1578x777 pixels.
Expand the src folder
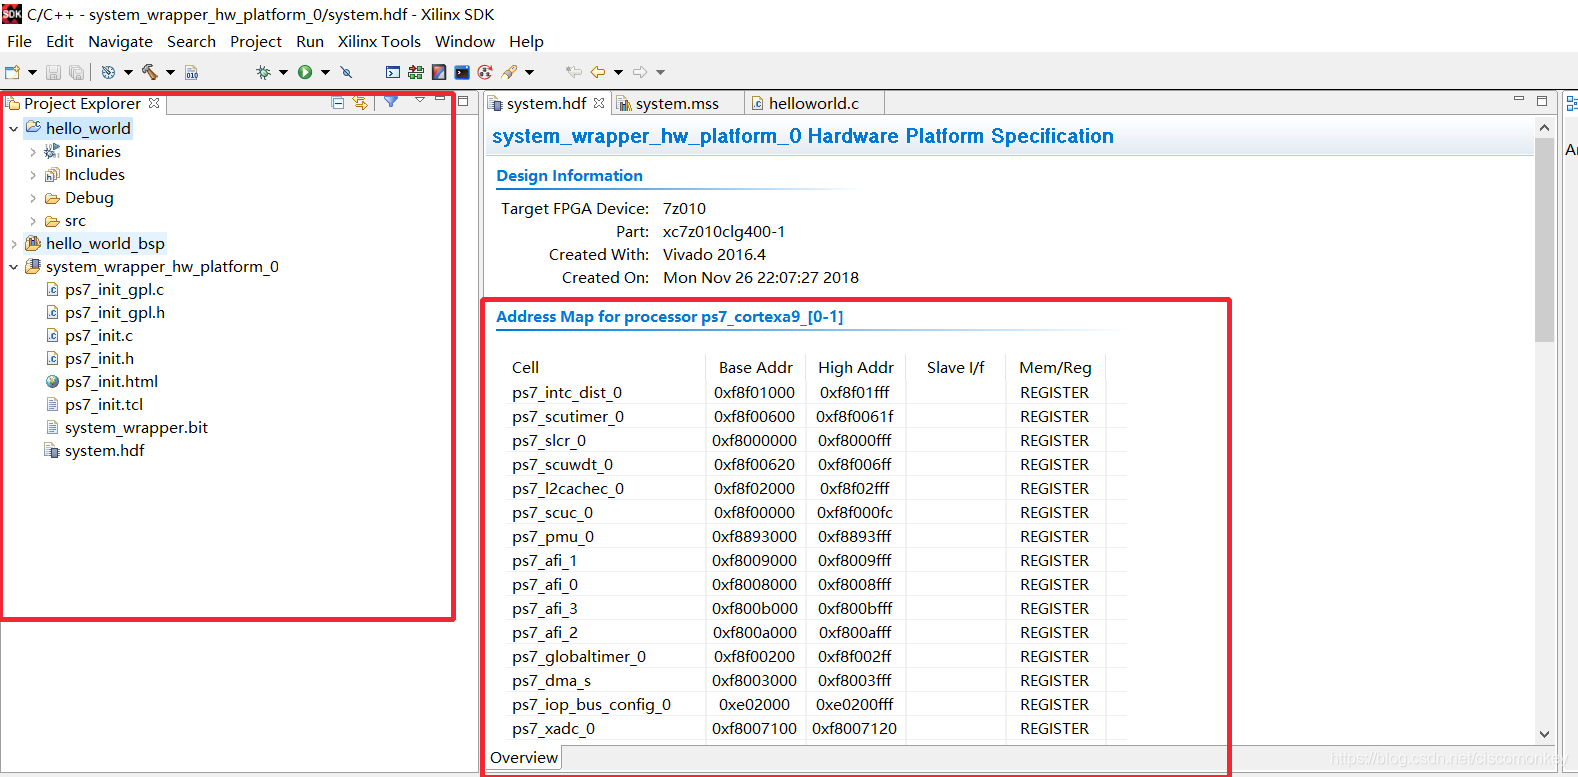pos(33,221)
